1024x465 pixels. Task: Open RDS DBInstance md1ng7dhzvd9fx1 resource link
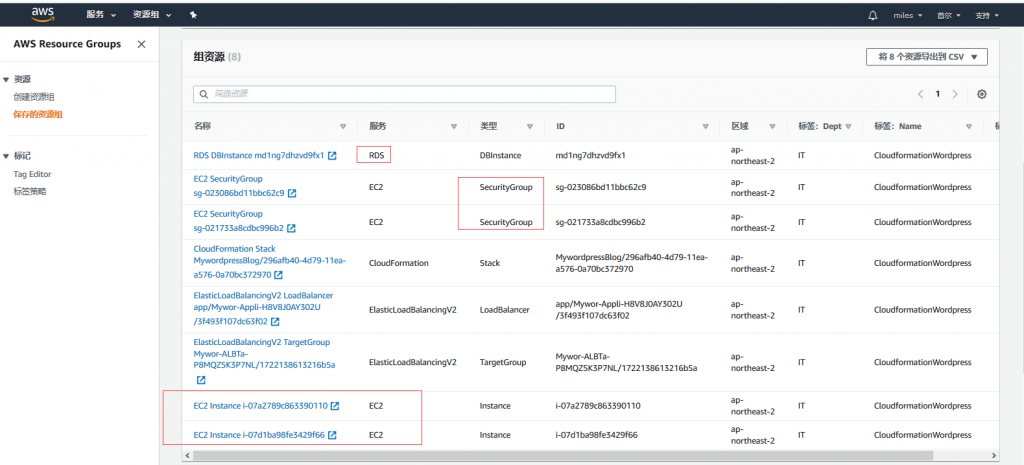pyautogui.click(x=259, y=155)
